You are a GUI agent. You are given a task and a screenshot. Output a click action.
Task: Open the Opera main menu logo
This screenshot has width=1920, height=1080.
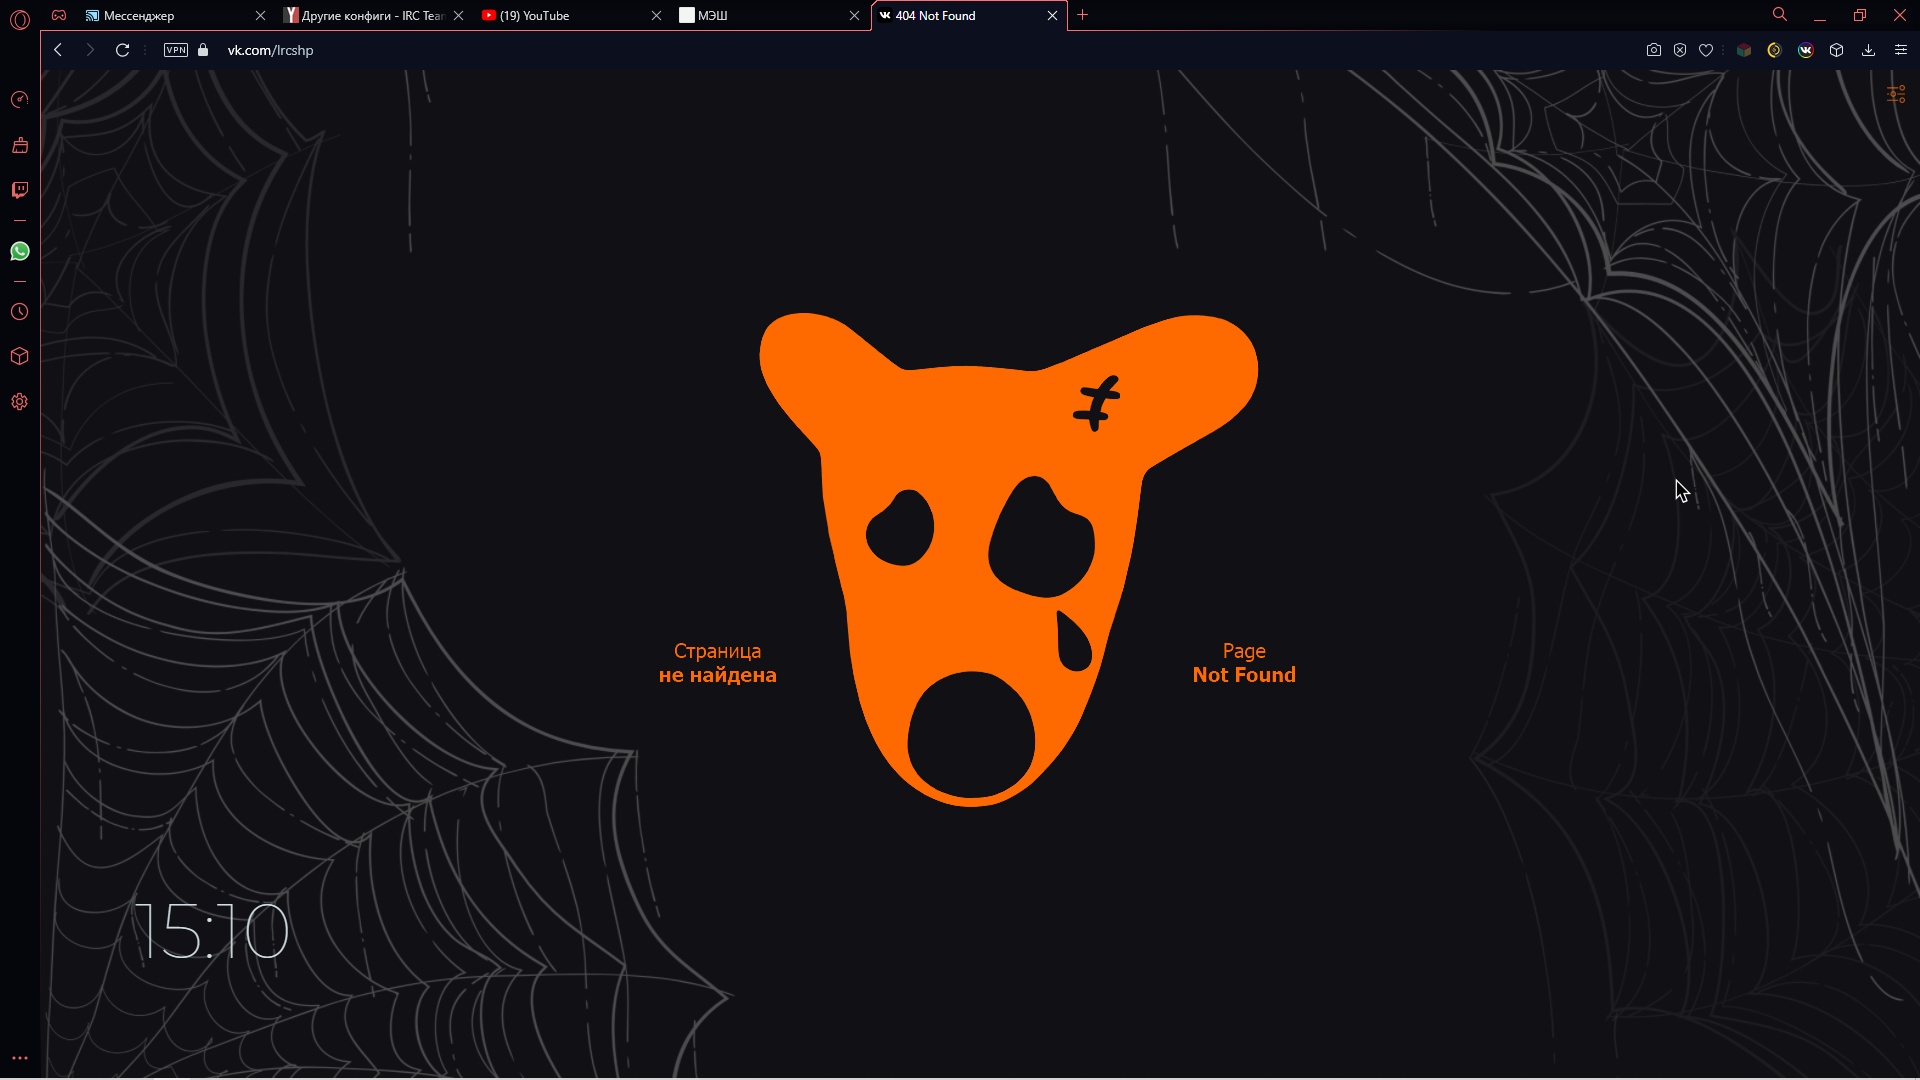click(x=20, y=19)
